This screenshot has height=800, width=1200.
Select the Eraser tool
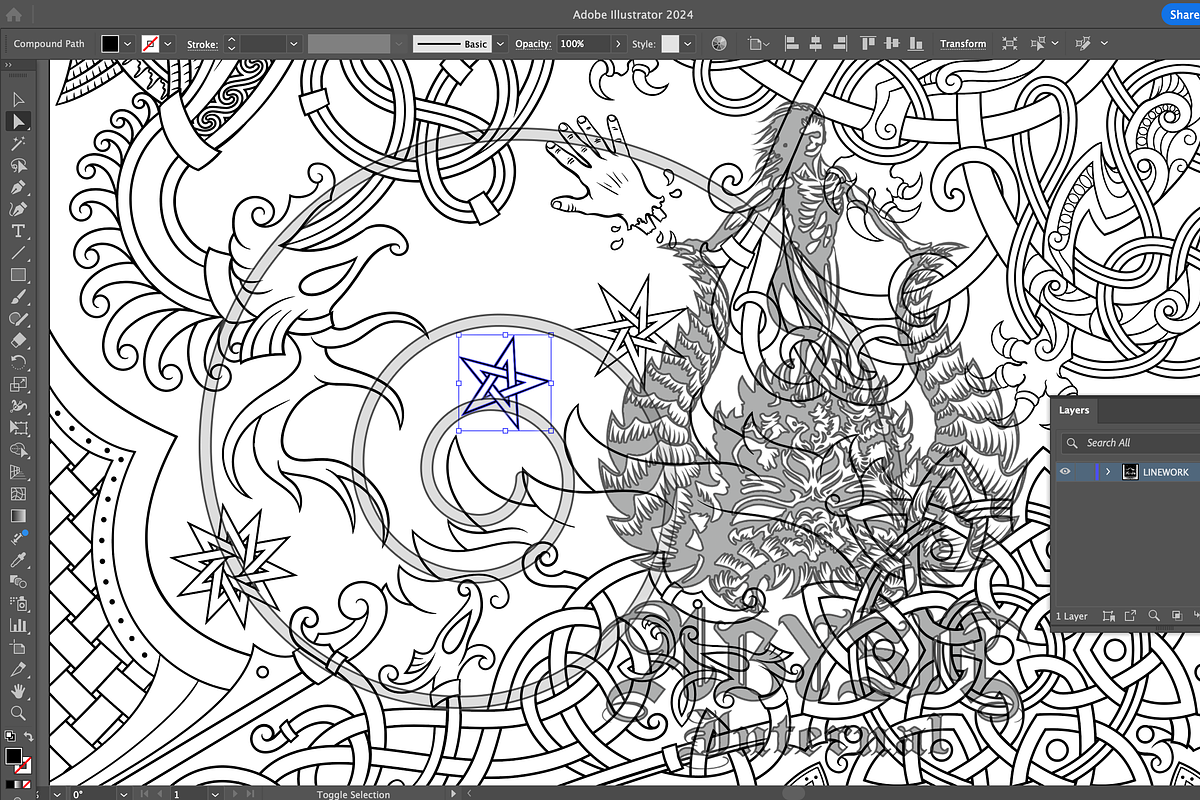[18, 340]
